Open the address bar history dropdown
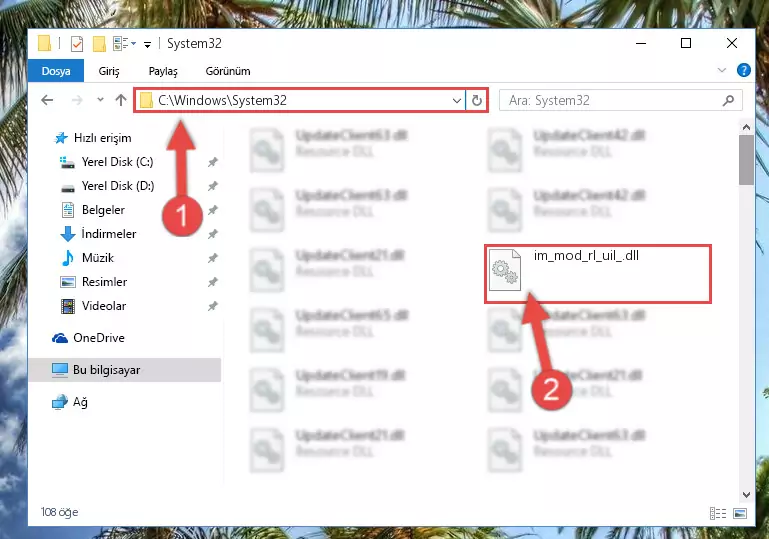 pos(457,101)
